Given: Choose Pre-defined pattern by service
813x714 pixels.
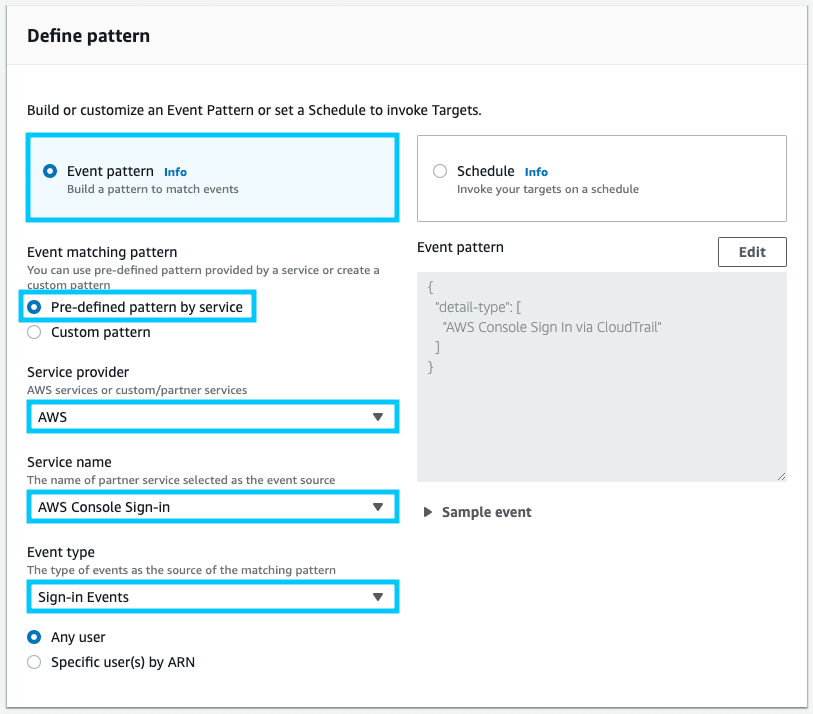Looking at the screenshot, I should click(34, 307).
